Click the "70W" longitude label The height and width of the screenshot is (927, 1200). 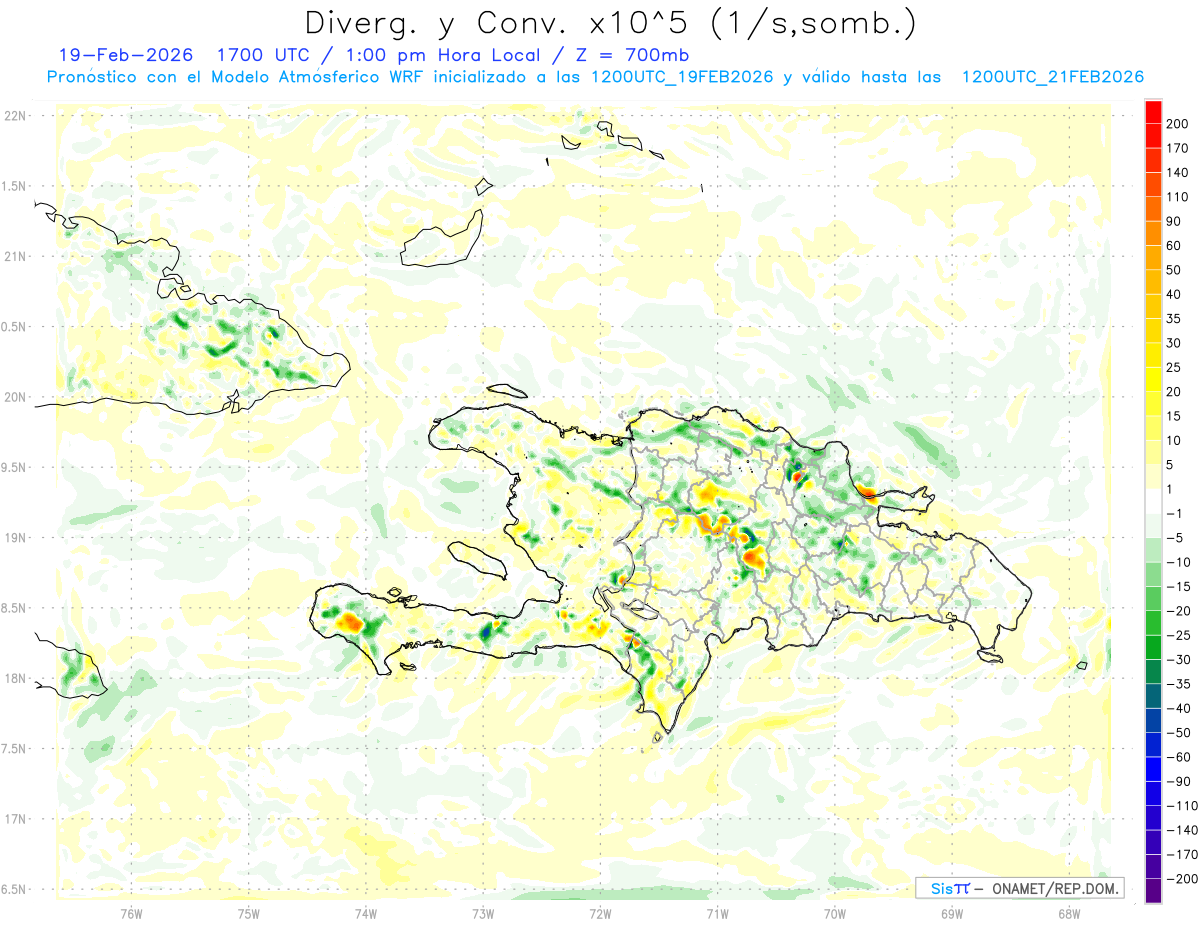click(x=835, y=913)
